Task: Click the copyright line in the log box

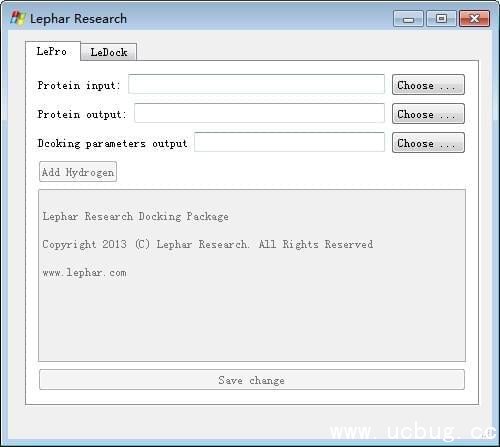Action: (208, 244)
